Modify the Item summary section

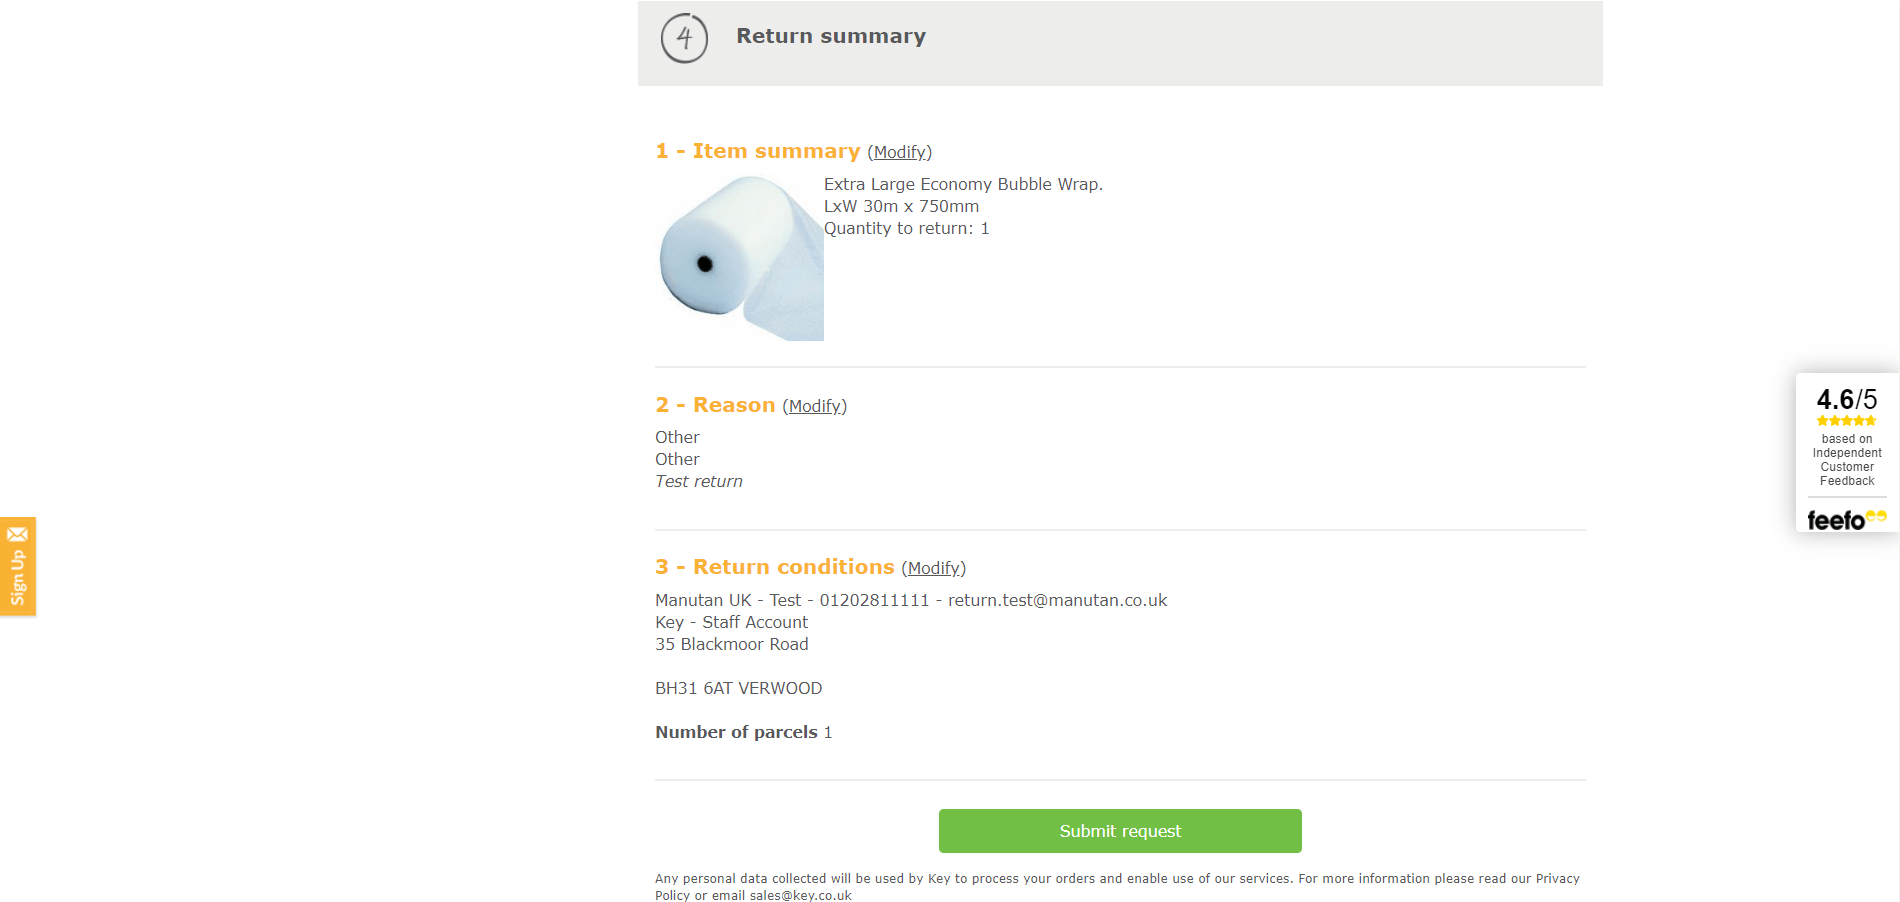coord(899,152)
